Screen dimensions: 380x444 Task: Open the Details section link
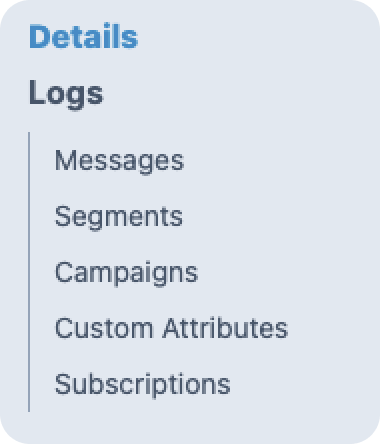pos(83,36)
